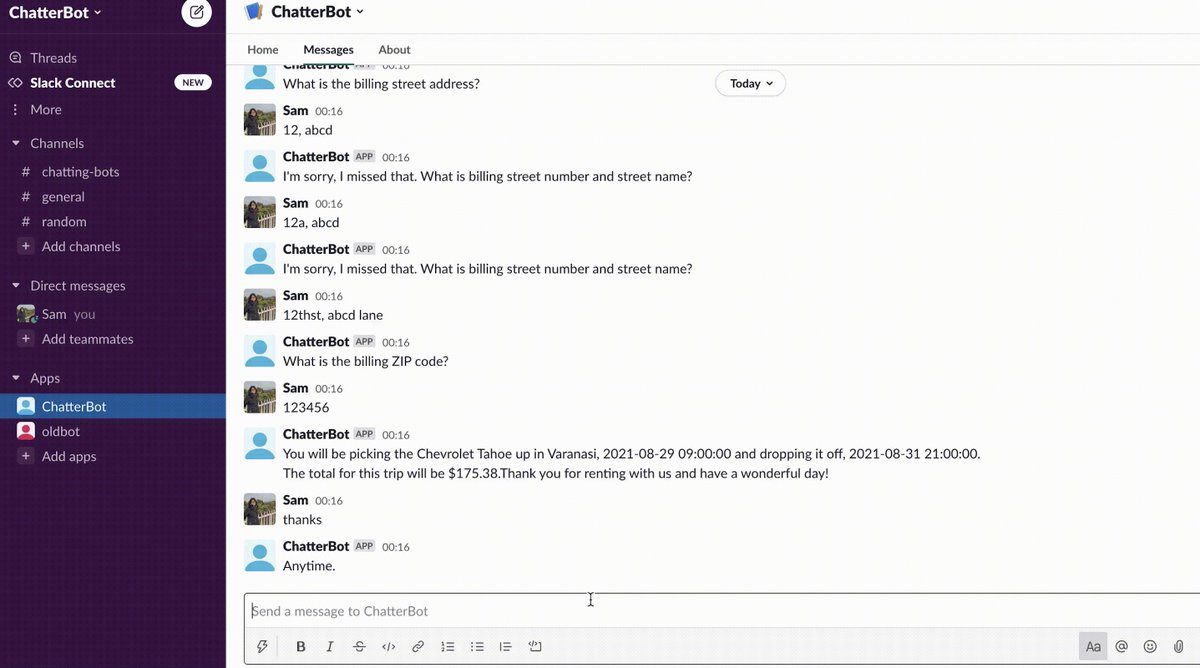The height and width of the screenshot is (668, 1200).
Task: Click the plus icon beside Add teammates
Action: [x=26, y=339]
